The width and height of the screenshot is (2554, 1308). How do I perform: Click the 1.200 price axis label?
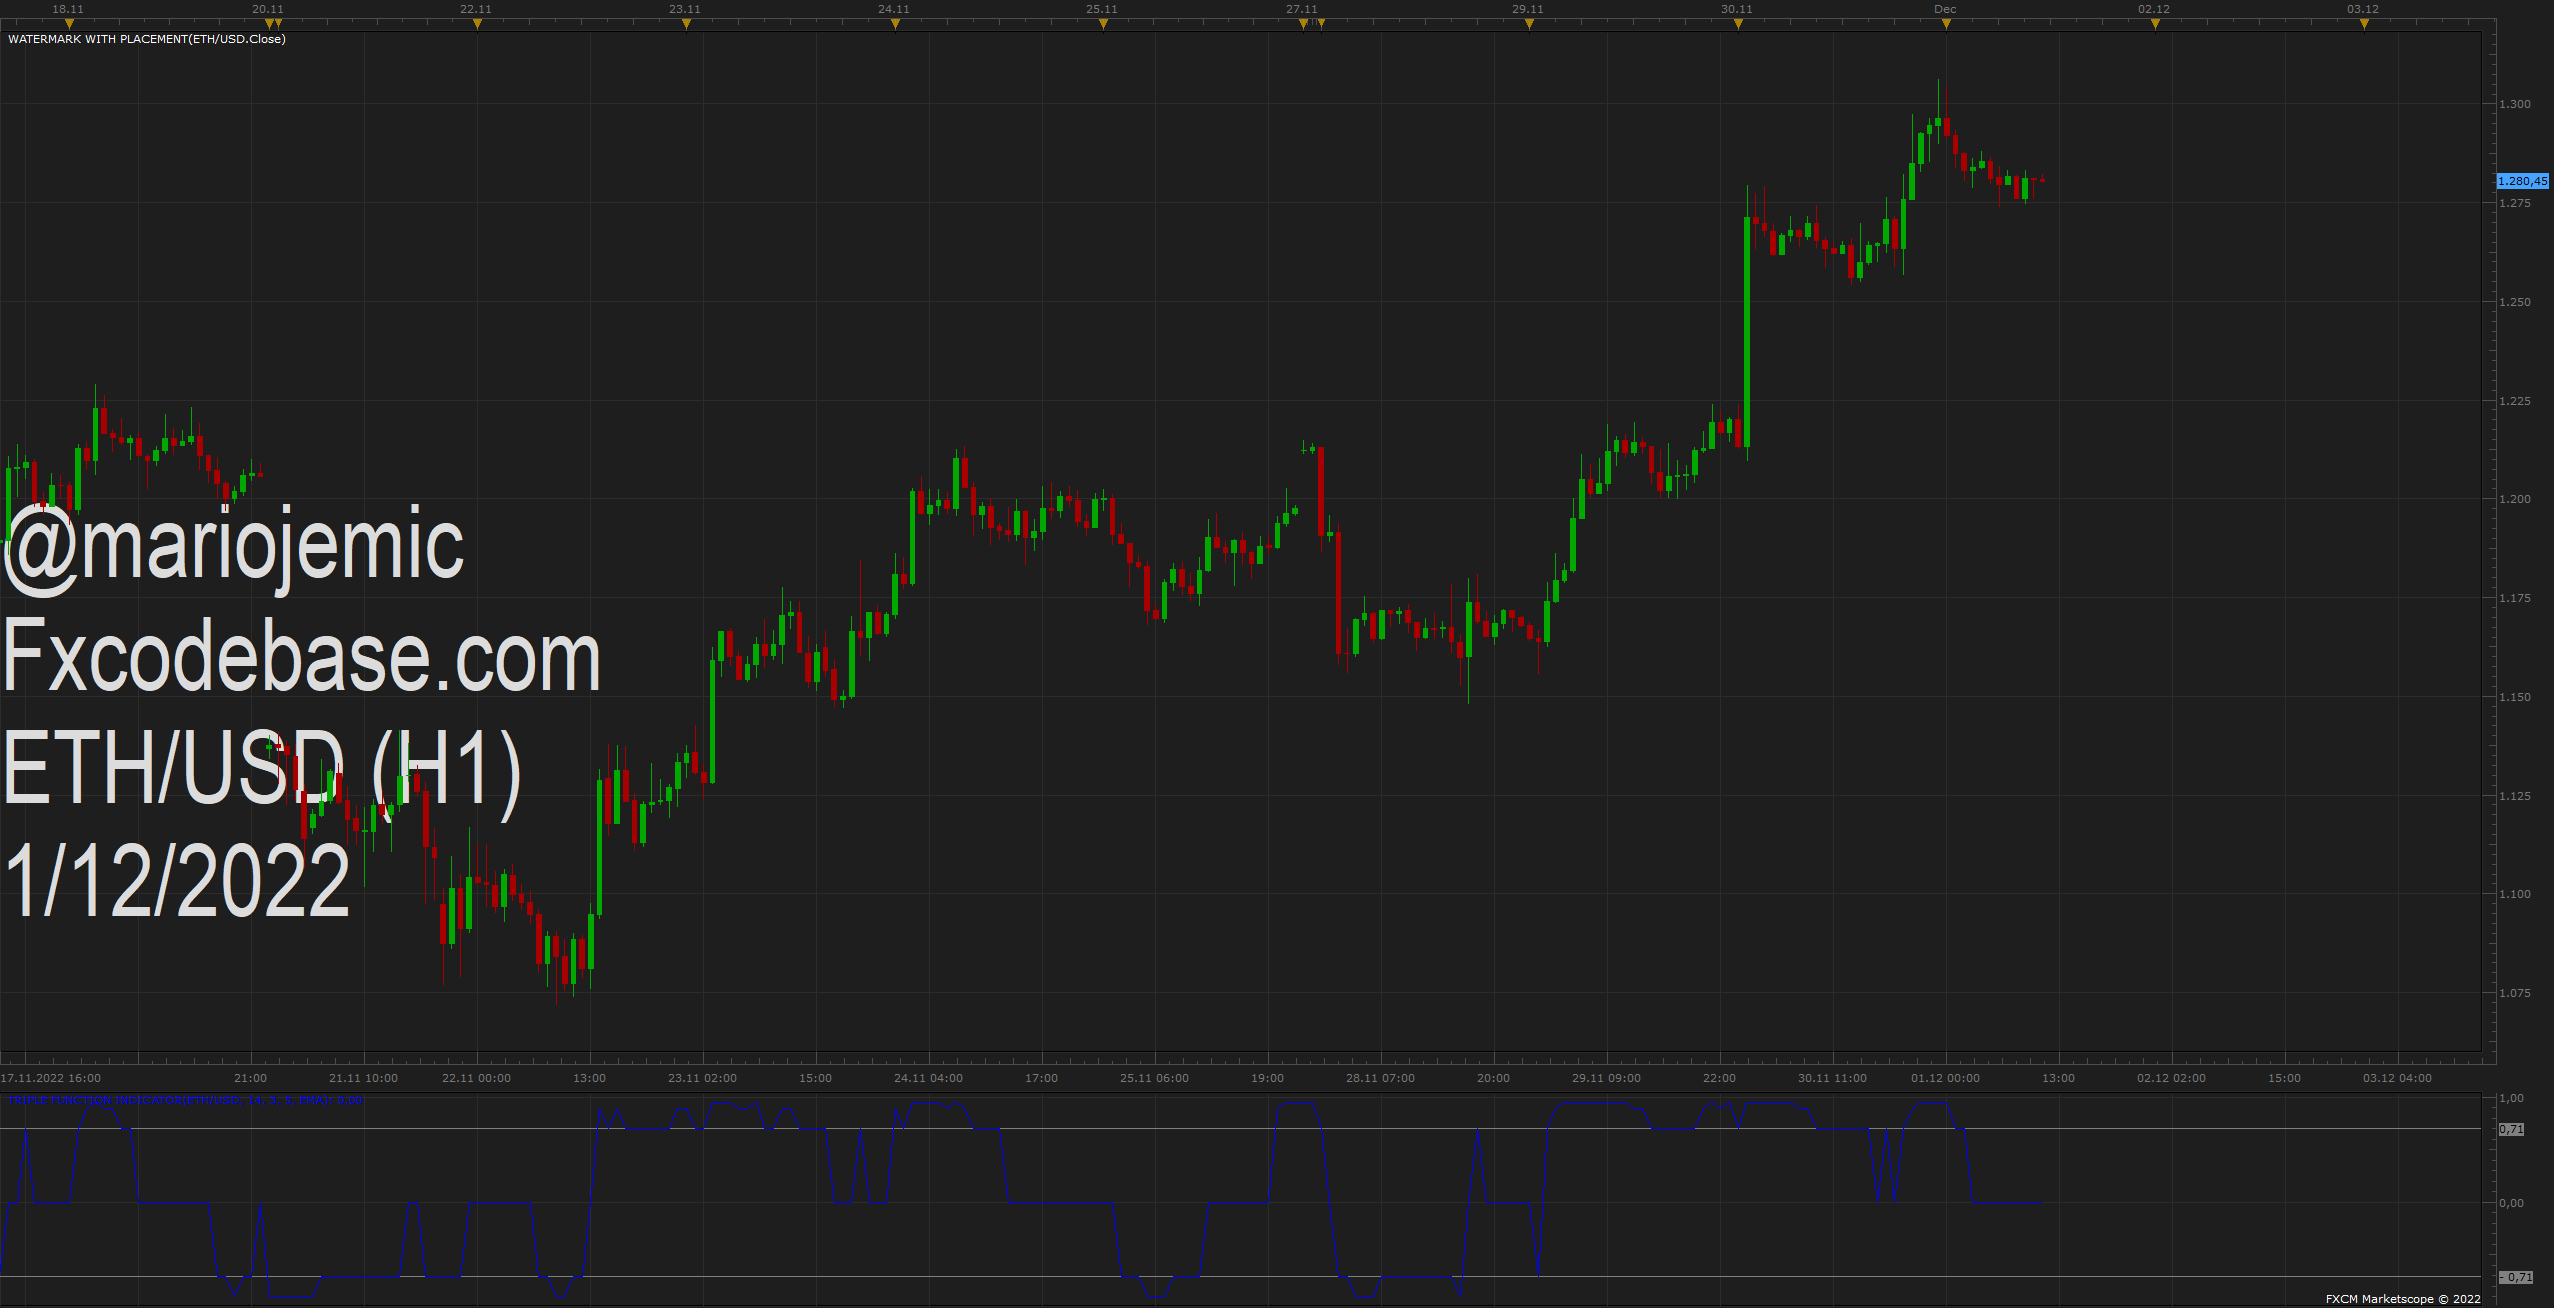coord(2515,499)
